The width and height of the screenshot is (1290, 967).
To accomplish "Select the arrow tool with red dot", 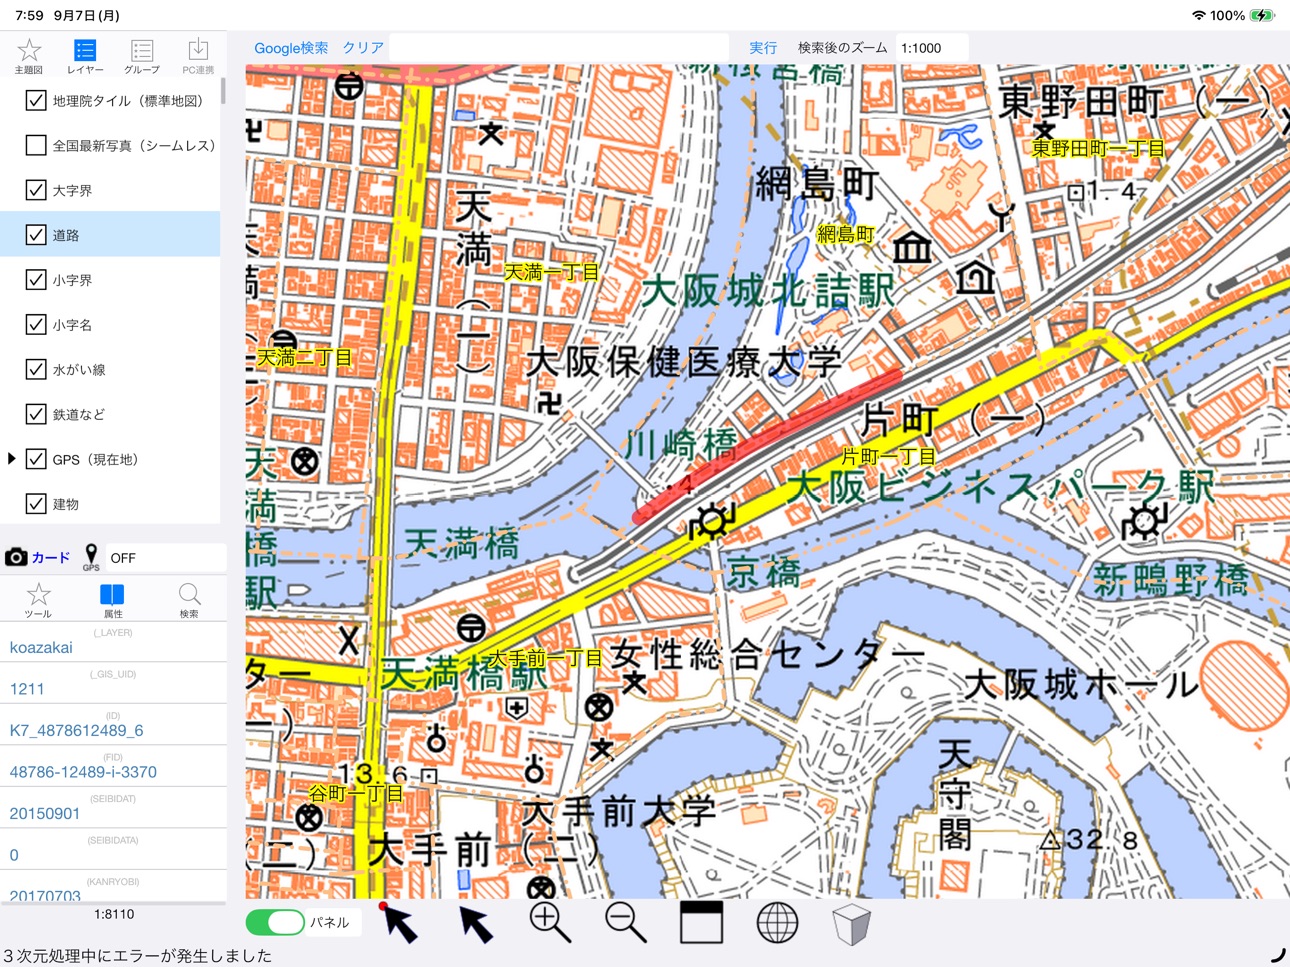I will click(x=398, y=923).
